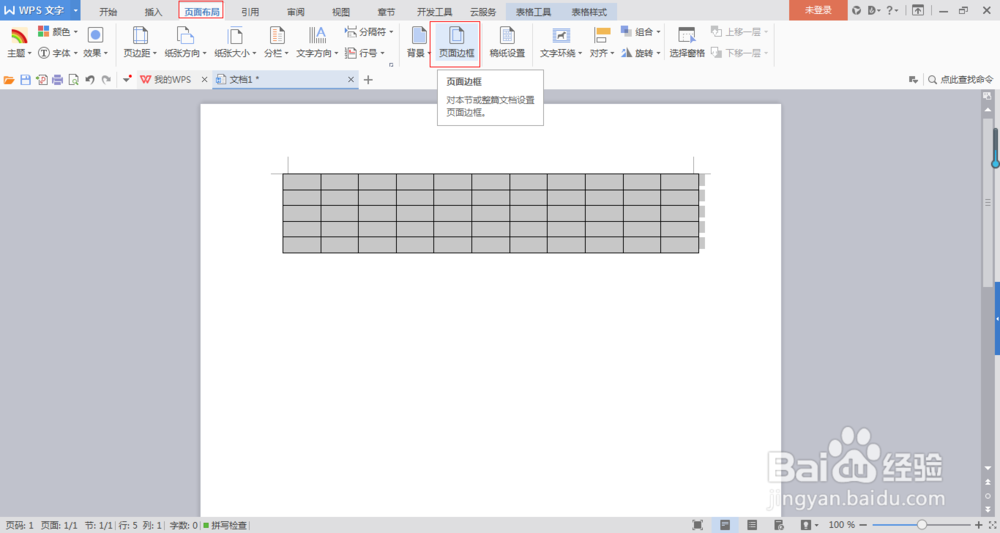Screen dimensions: 1000x533
Task: Switch to the 章节 tab
Action: [386, 11]
